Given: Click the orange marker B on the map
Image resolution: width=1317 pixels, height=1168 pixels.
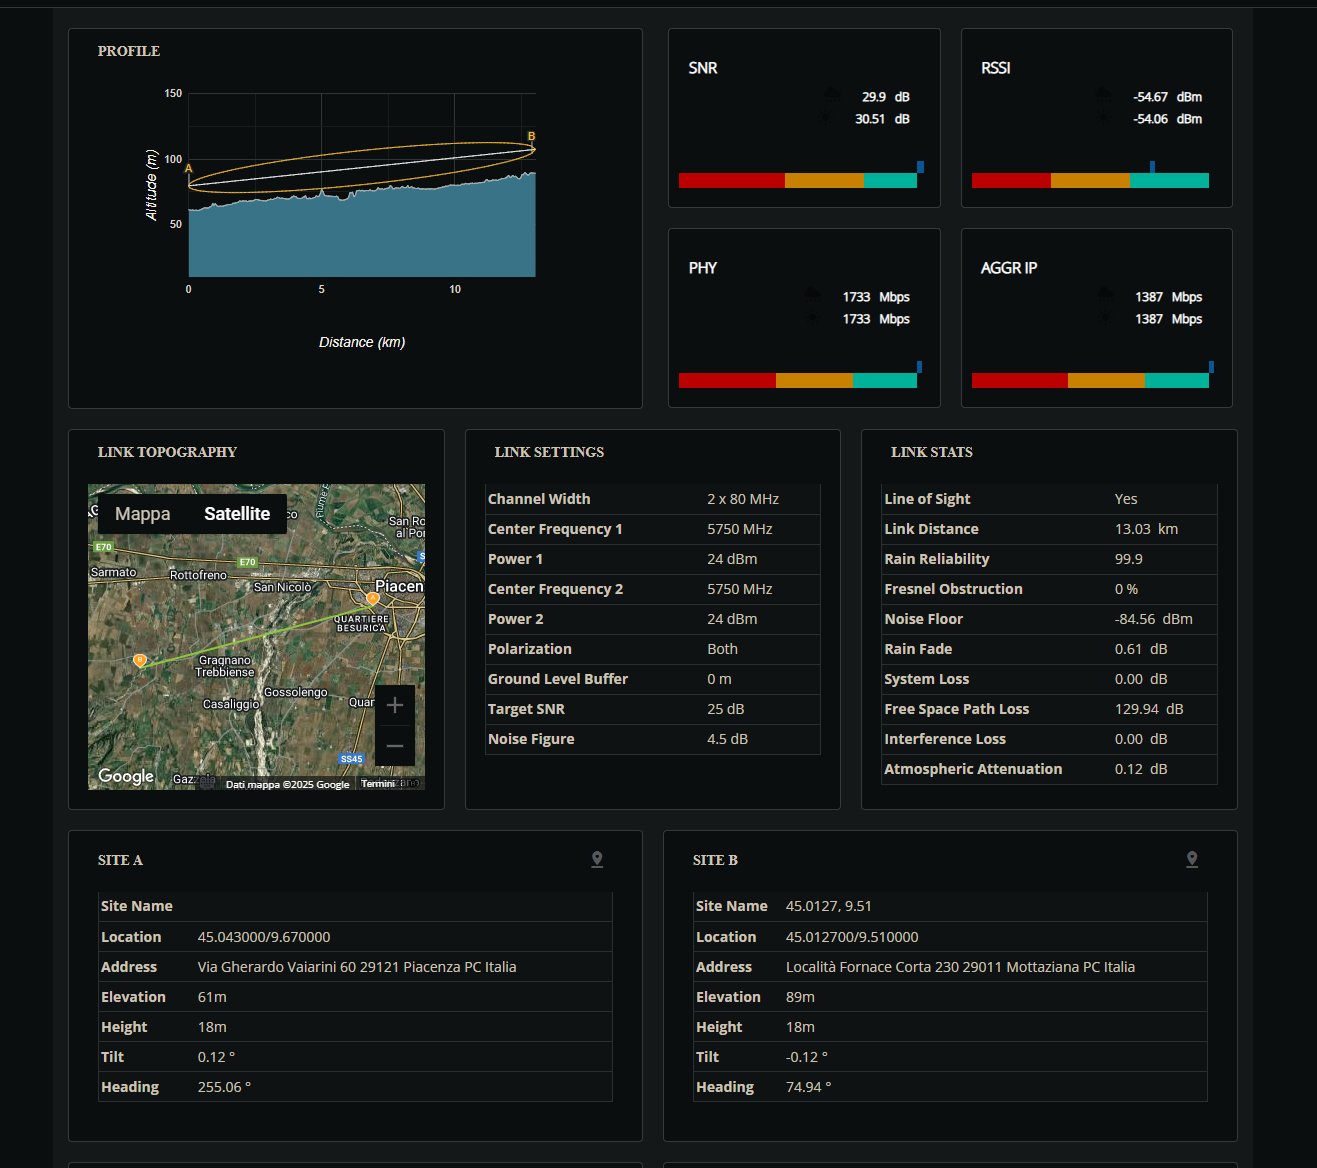Looking at the screenshot, I should click(140, 660).
